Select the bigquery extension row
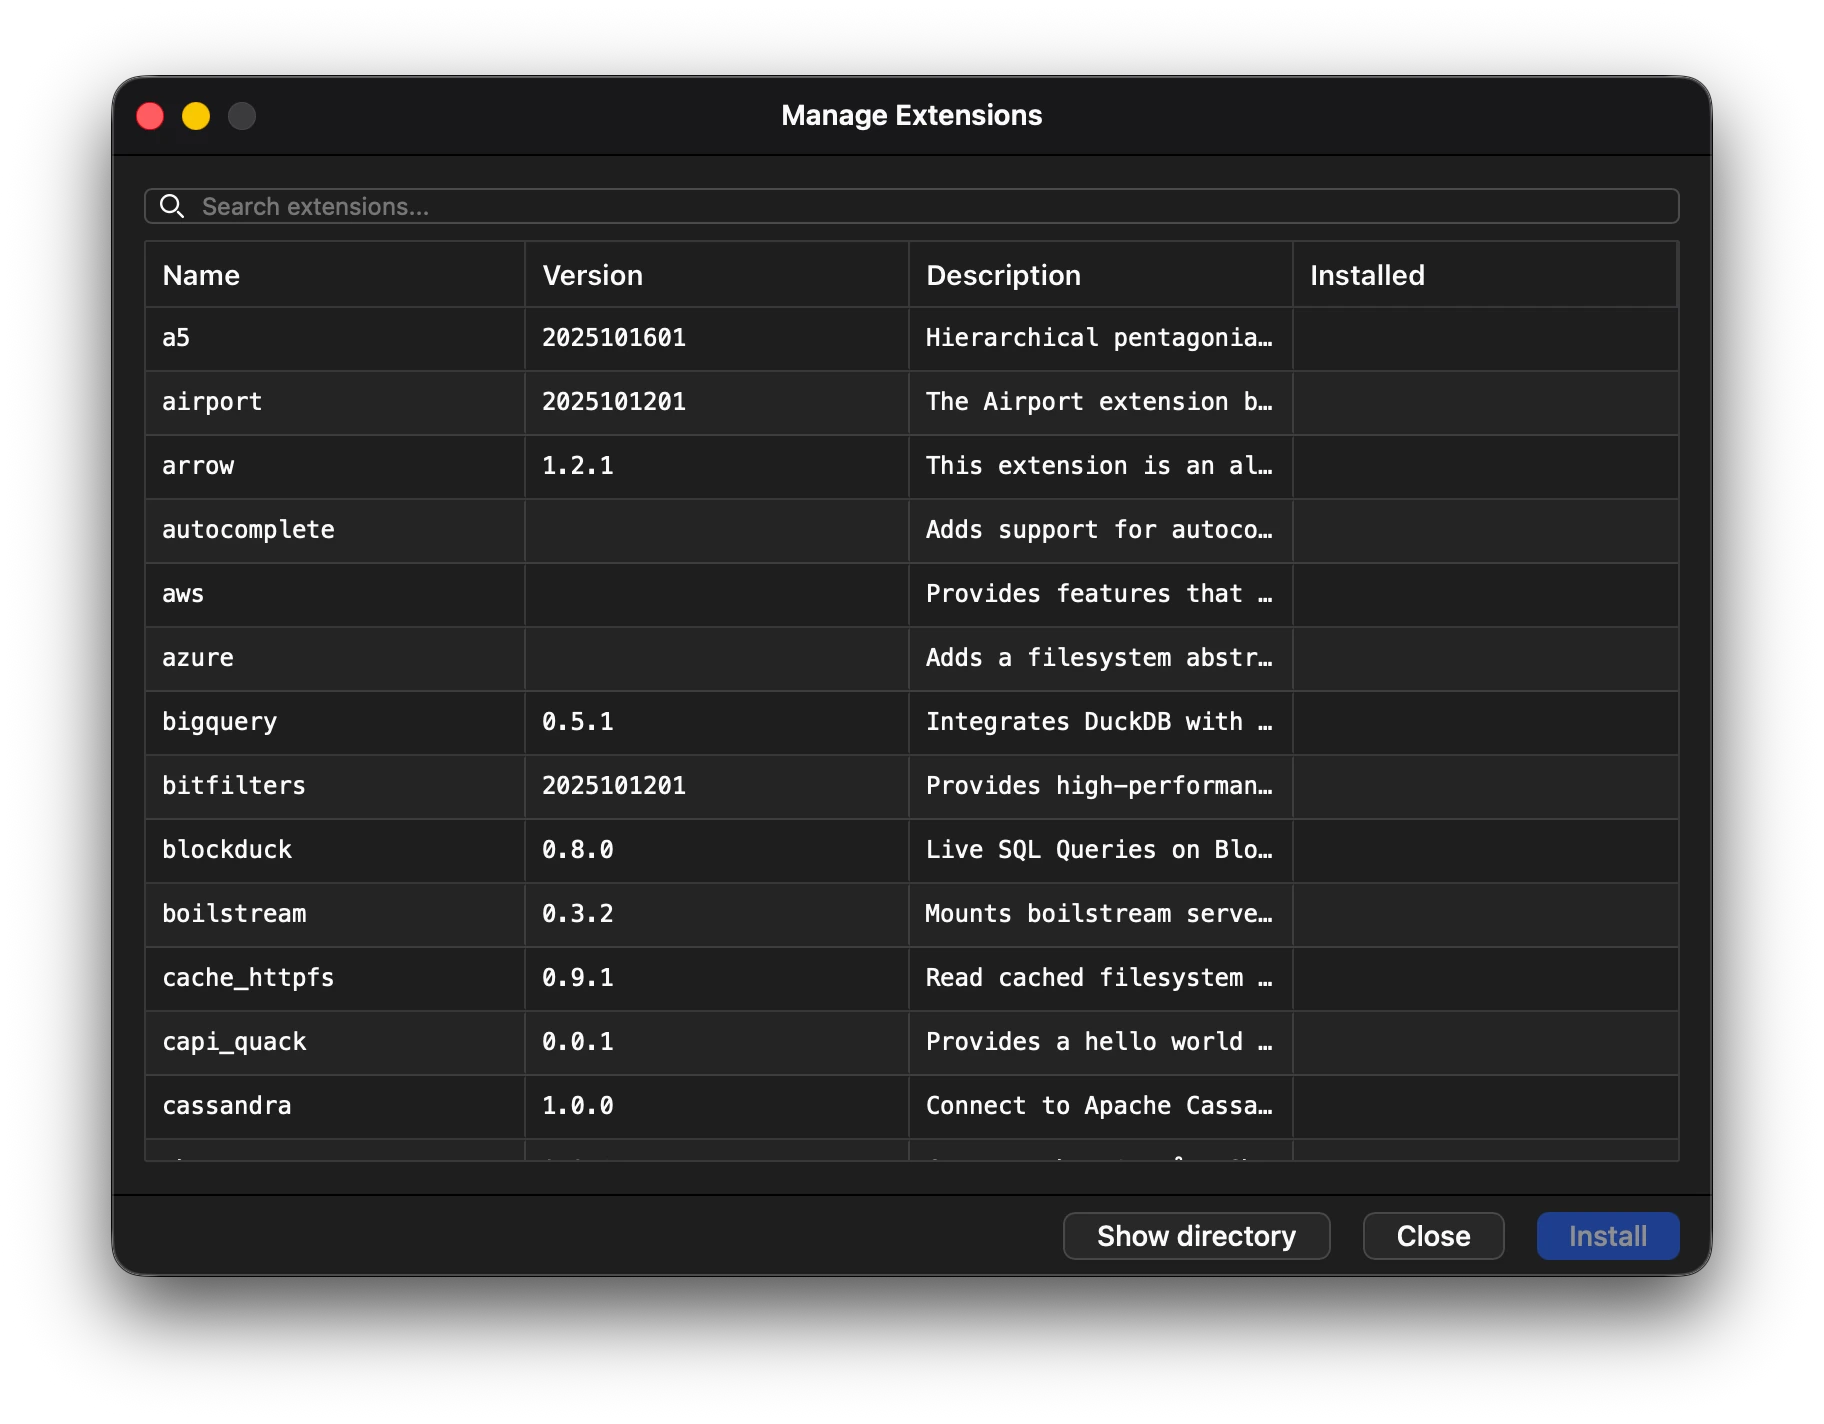The width and height of the screenshot is (1824, 1424). pos(219,722)
